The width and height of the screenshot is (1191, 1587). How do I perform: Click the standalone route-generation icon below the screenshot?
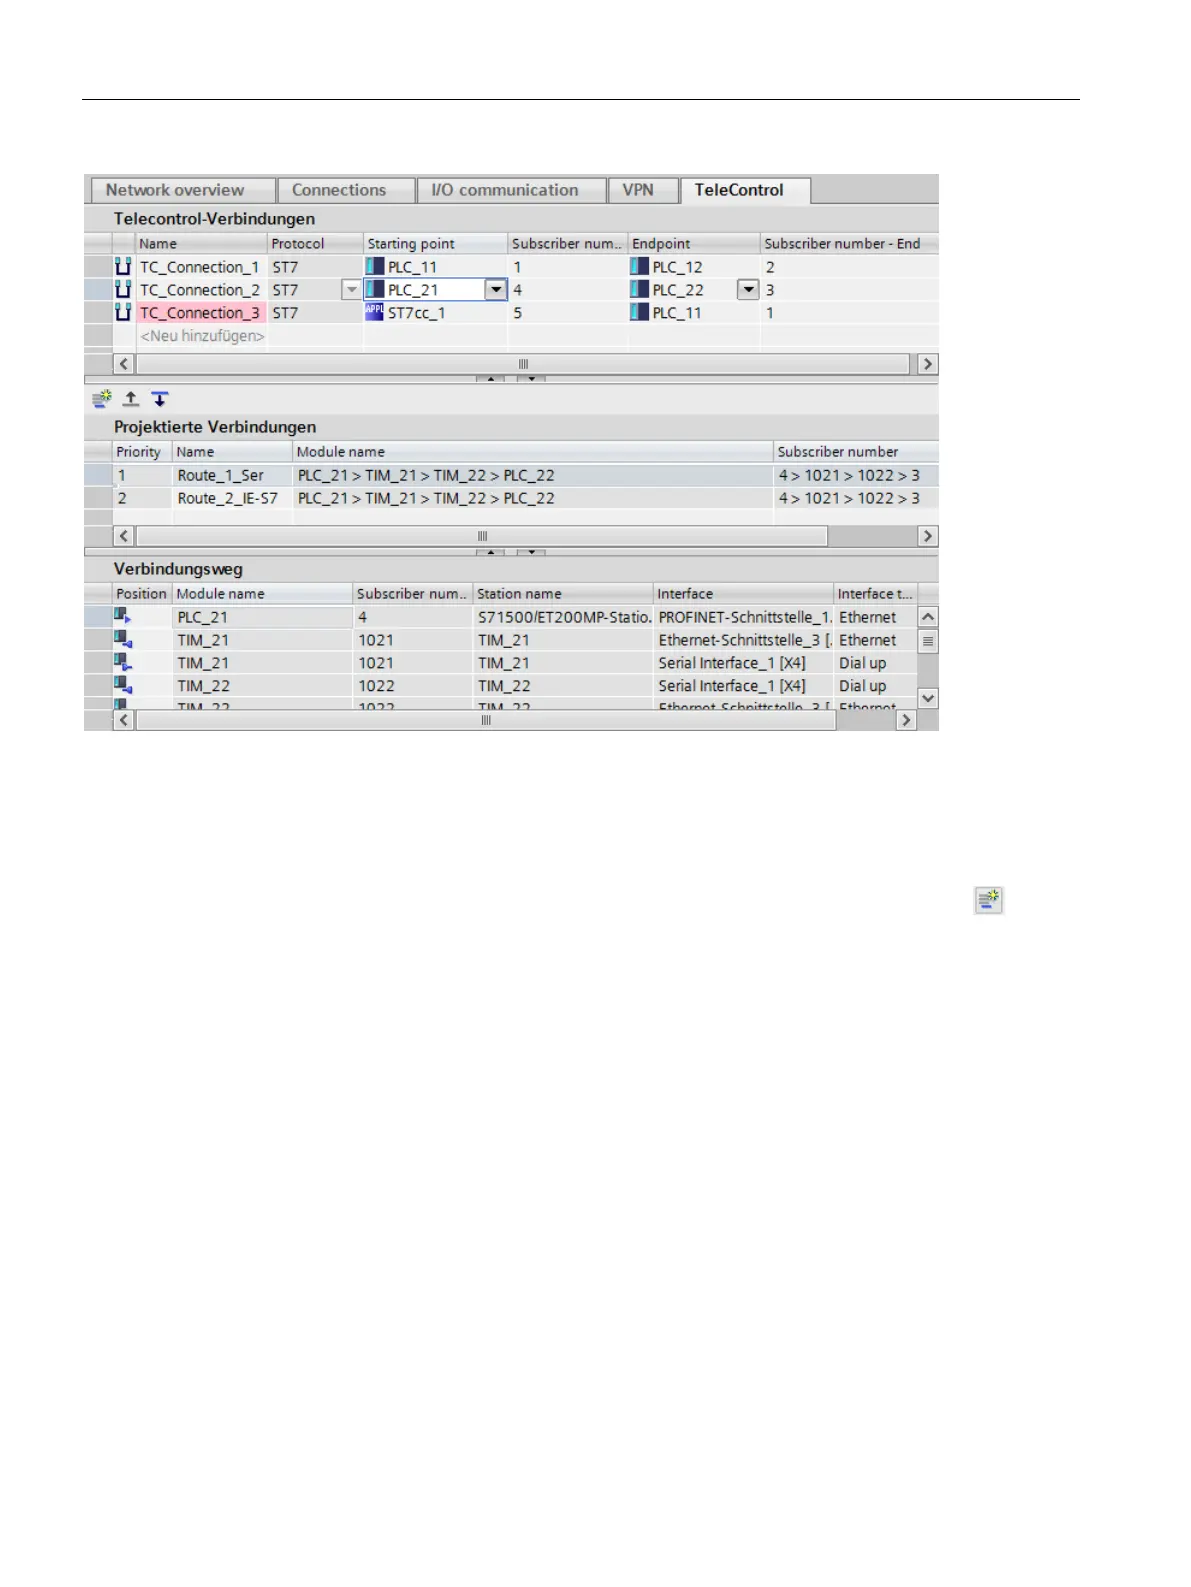click(989, 900)
